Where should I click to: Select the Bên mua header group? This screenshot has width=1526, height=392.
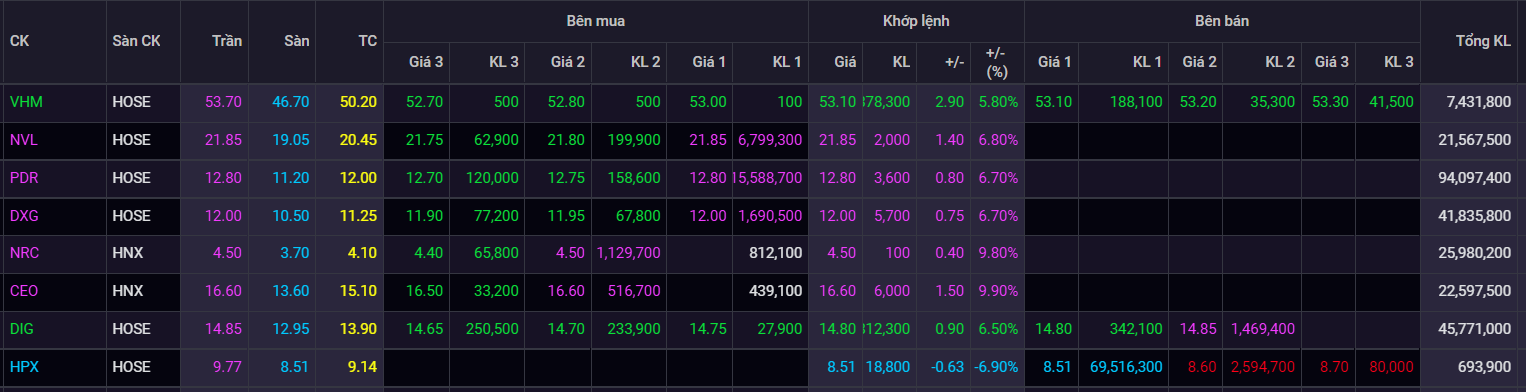pyautogui.click(x=595, y=20)
